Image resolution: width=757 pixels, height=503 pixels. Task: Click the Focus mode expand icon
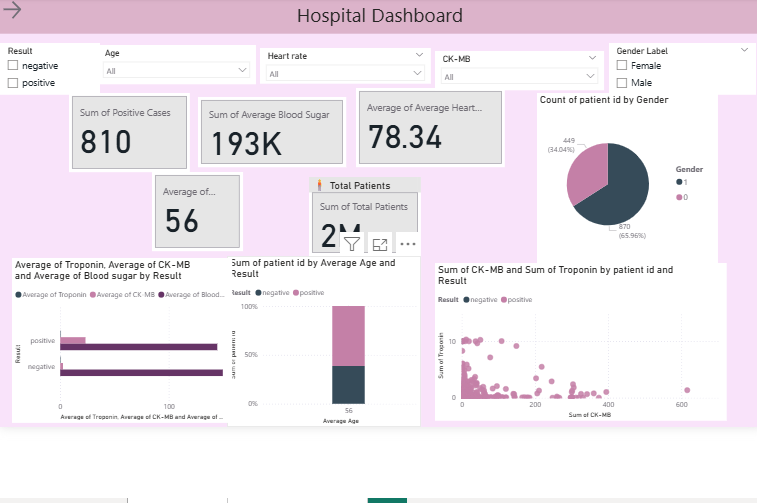coord(380,243)
